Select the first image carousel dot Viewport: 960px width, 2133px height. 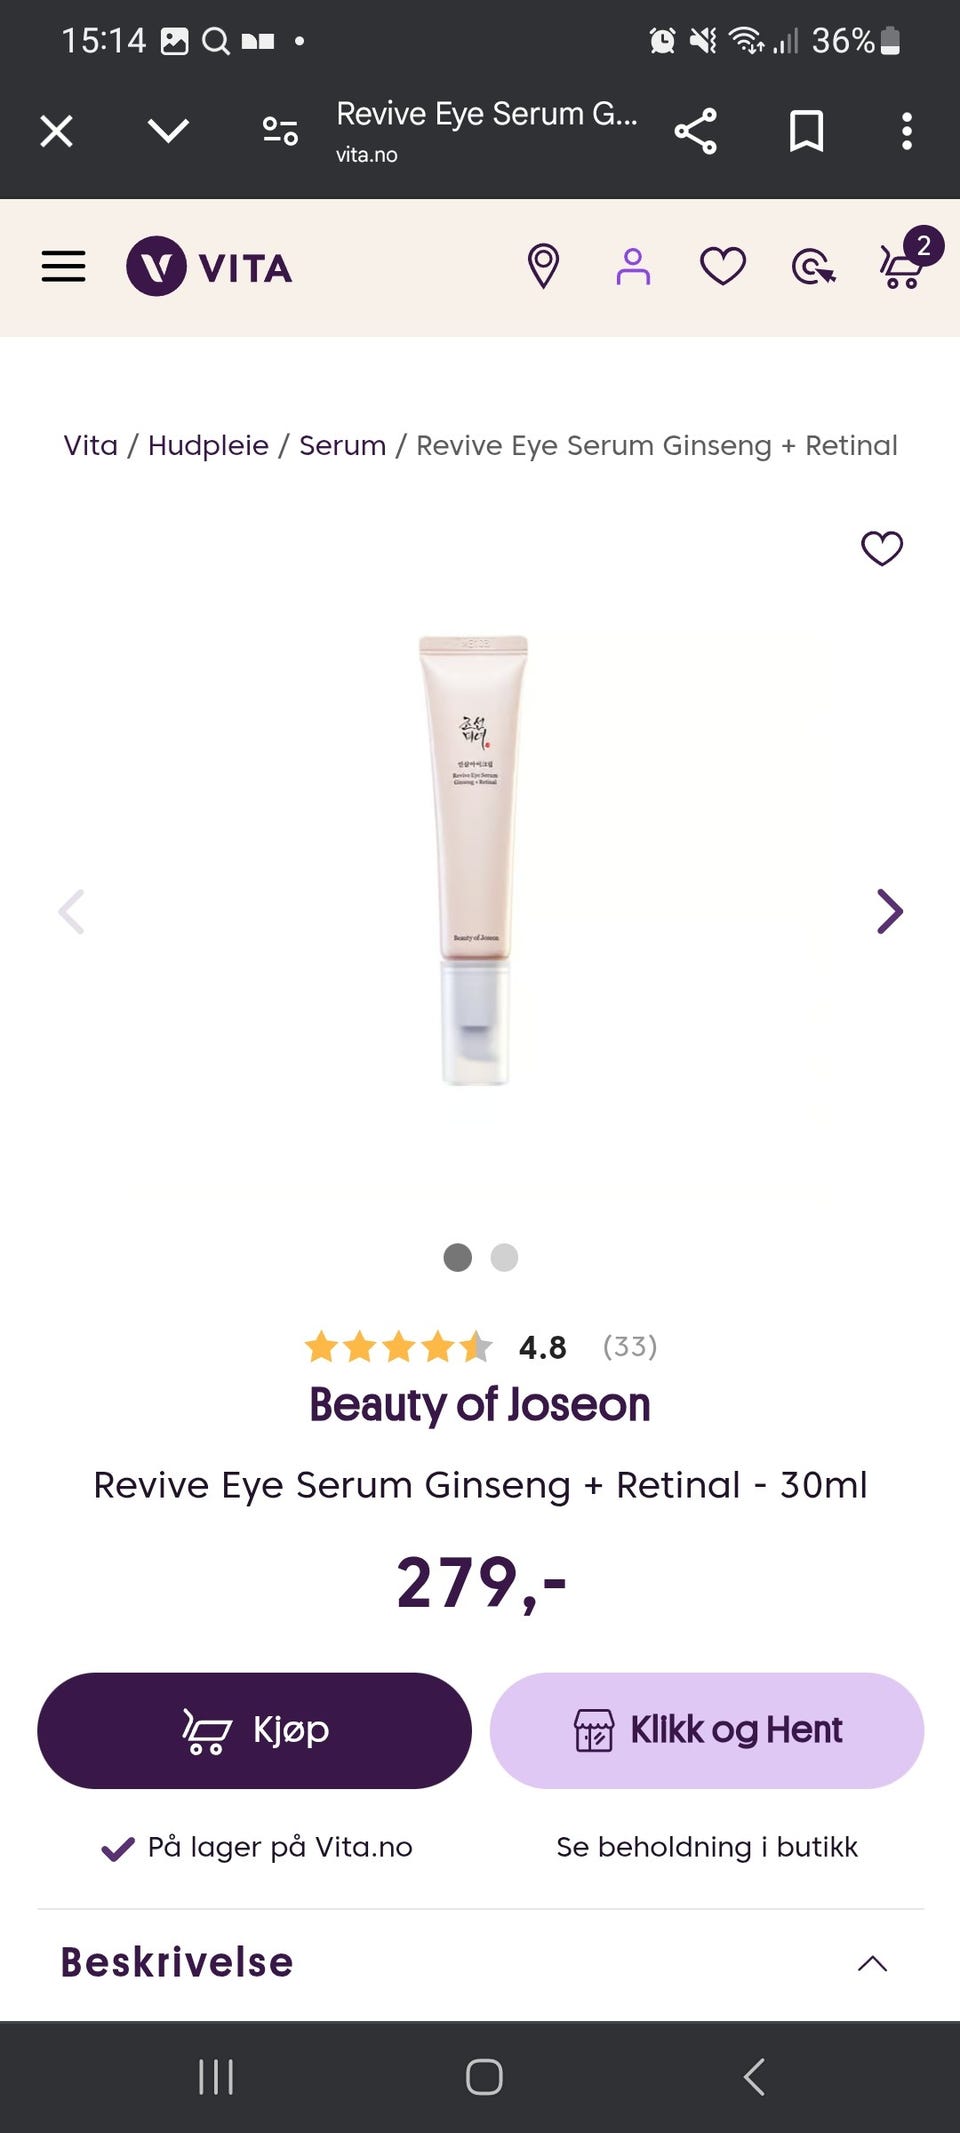458,1257
